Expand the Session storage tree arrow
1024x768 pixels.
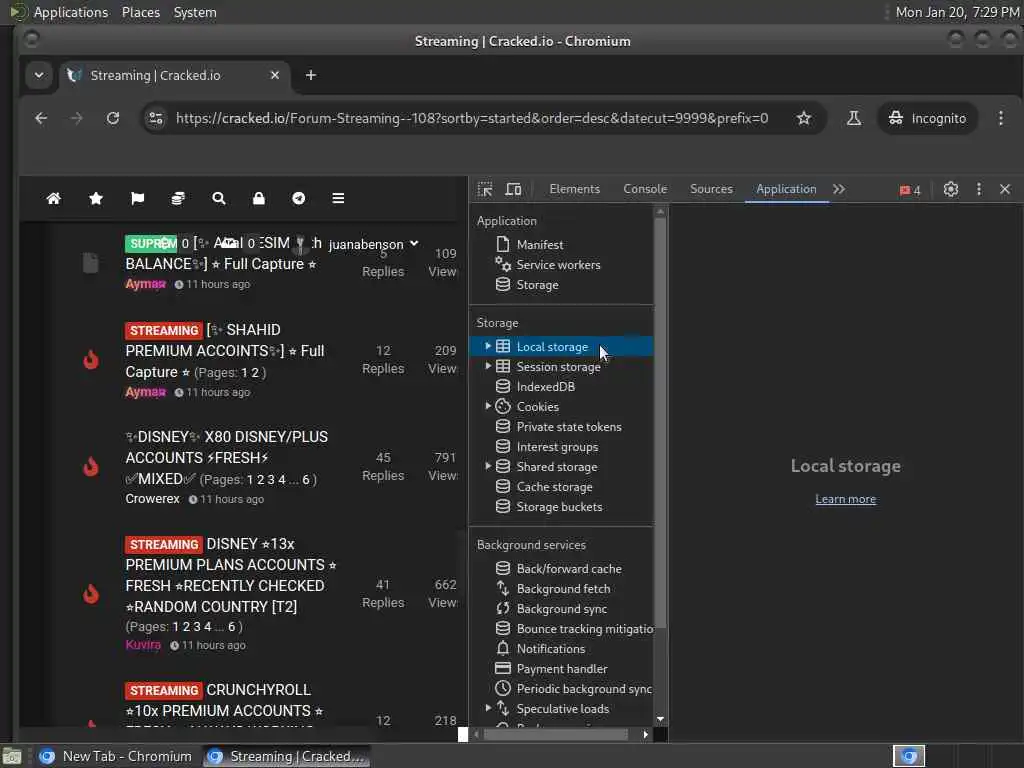(x=488, y=366)
